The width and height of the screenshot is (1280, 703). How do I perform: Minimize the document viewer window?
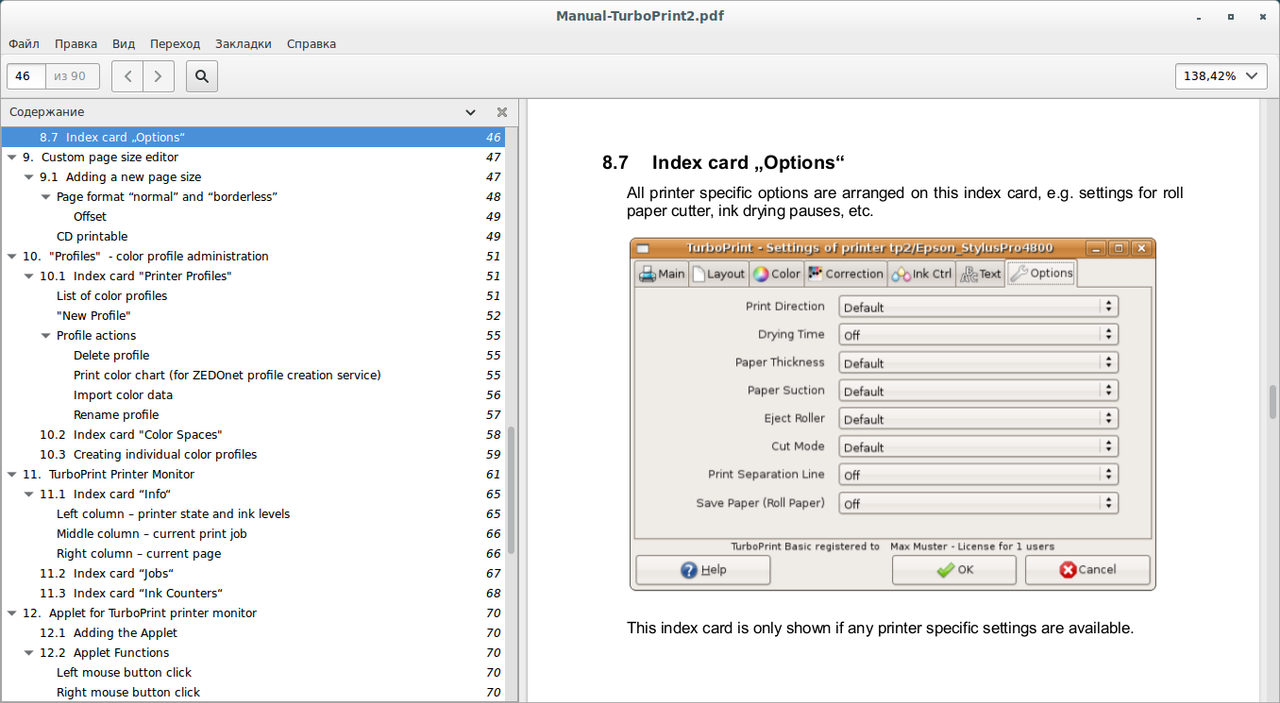click(x=1200, y=16)
